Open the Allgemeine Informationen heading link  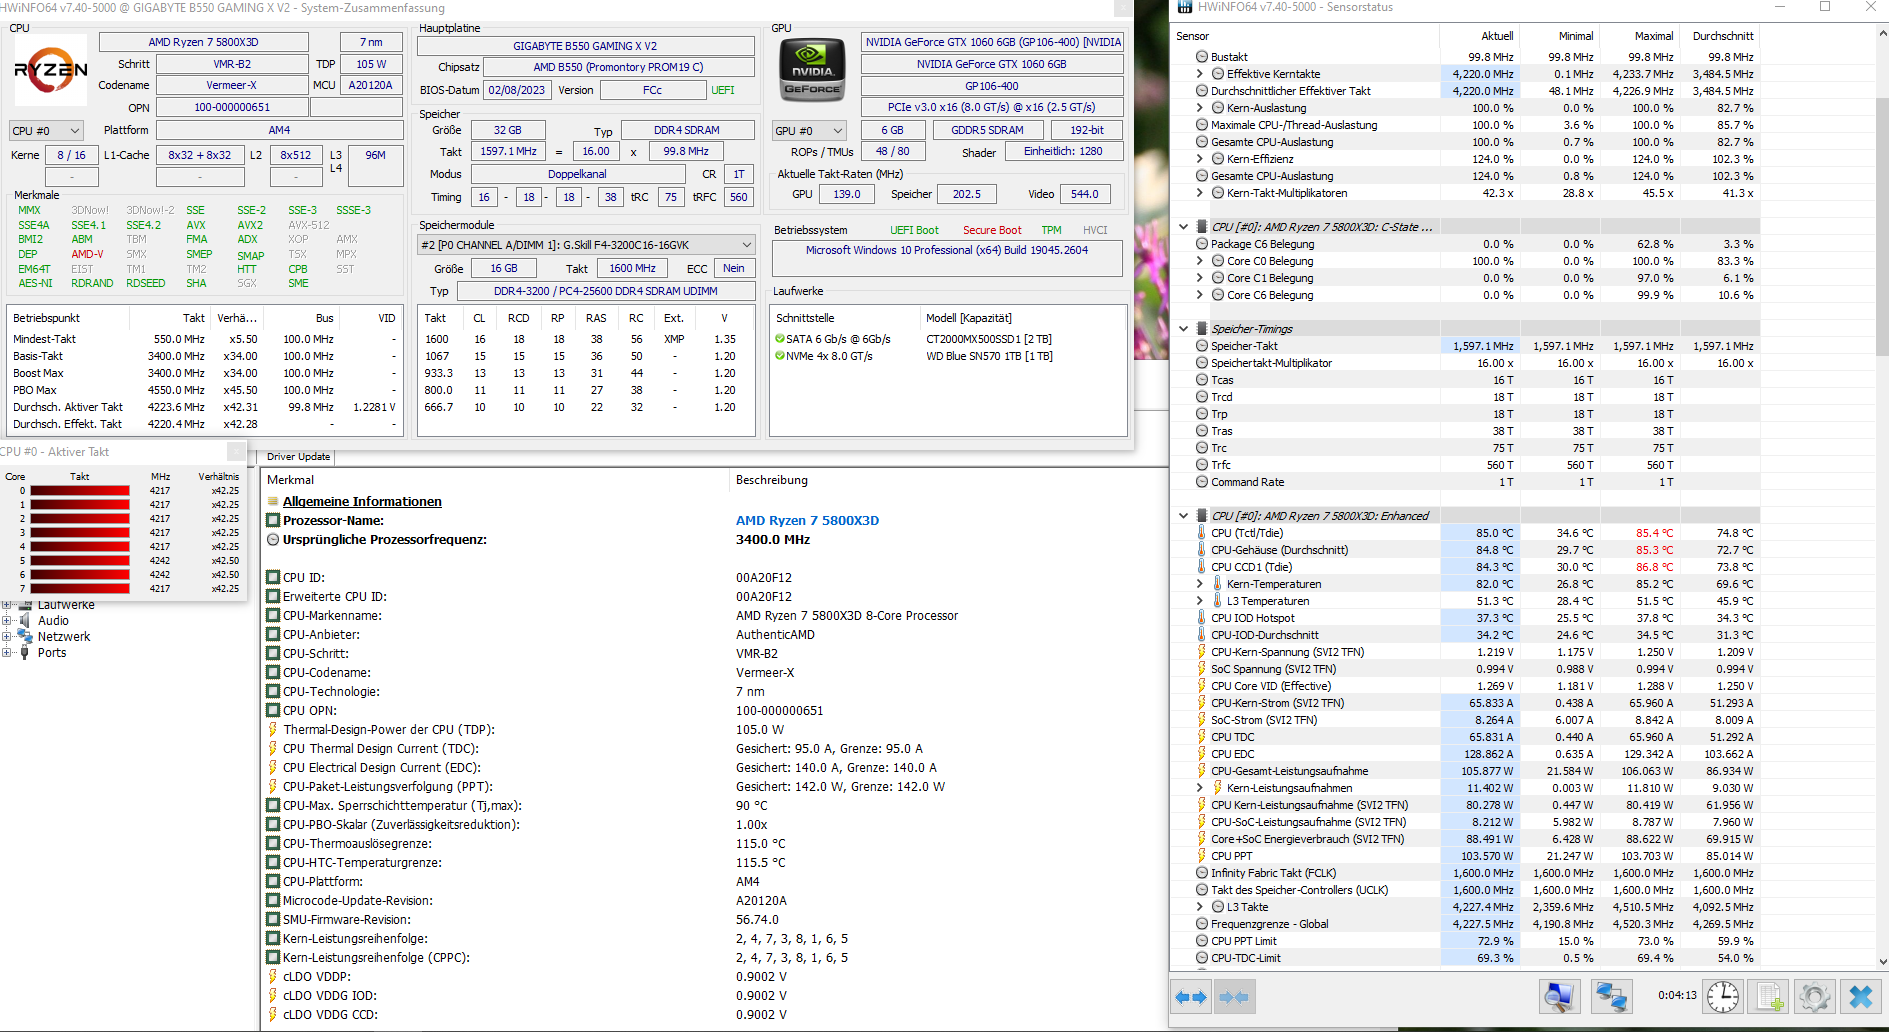362,502
